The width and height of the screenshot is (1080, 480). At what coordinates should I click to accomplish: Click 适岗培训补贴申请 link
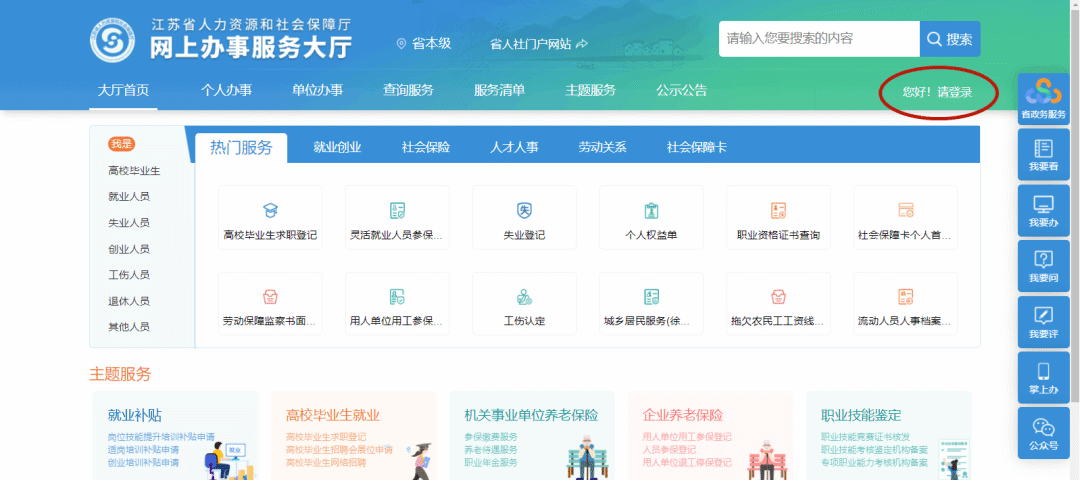[143, 450]
